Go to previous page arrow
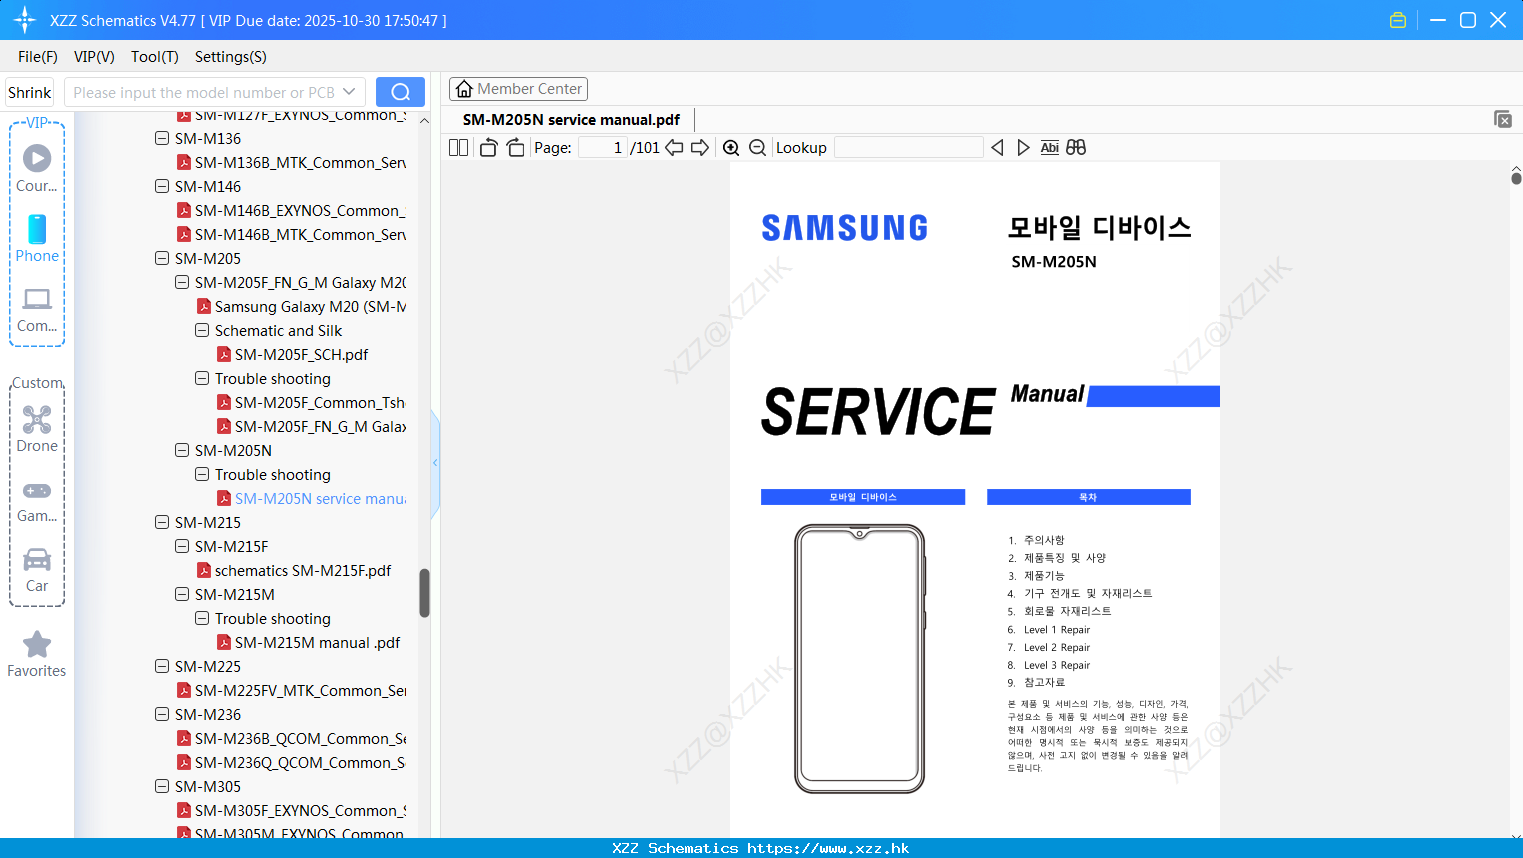Screen dimensions: 1523x858 (674, 147)
